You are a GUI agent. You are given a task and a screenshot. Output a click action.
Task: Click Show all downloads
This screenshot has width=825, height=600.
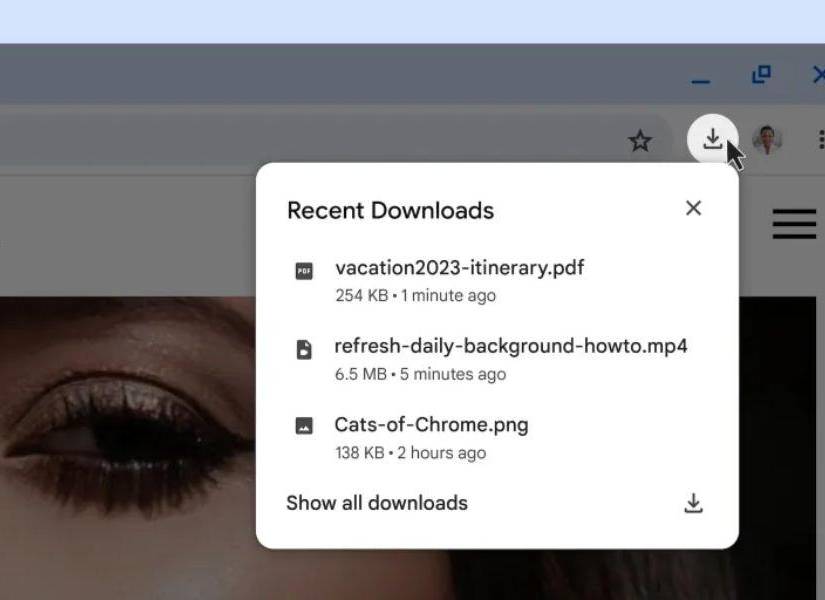coord(377,503)
